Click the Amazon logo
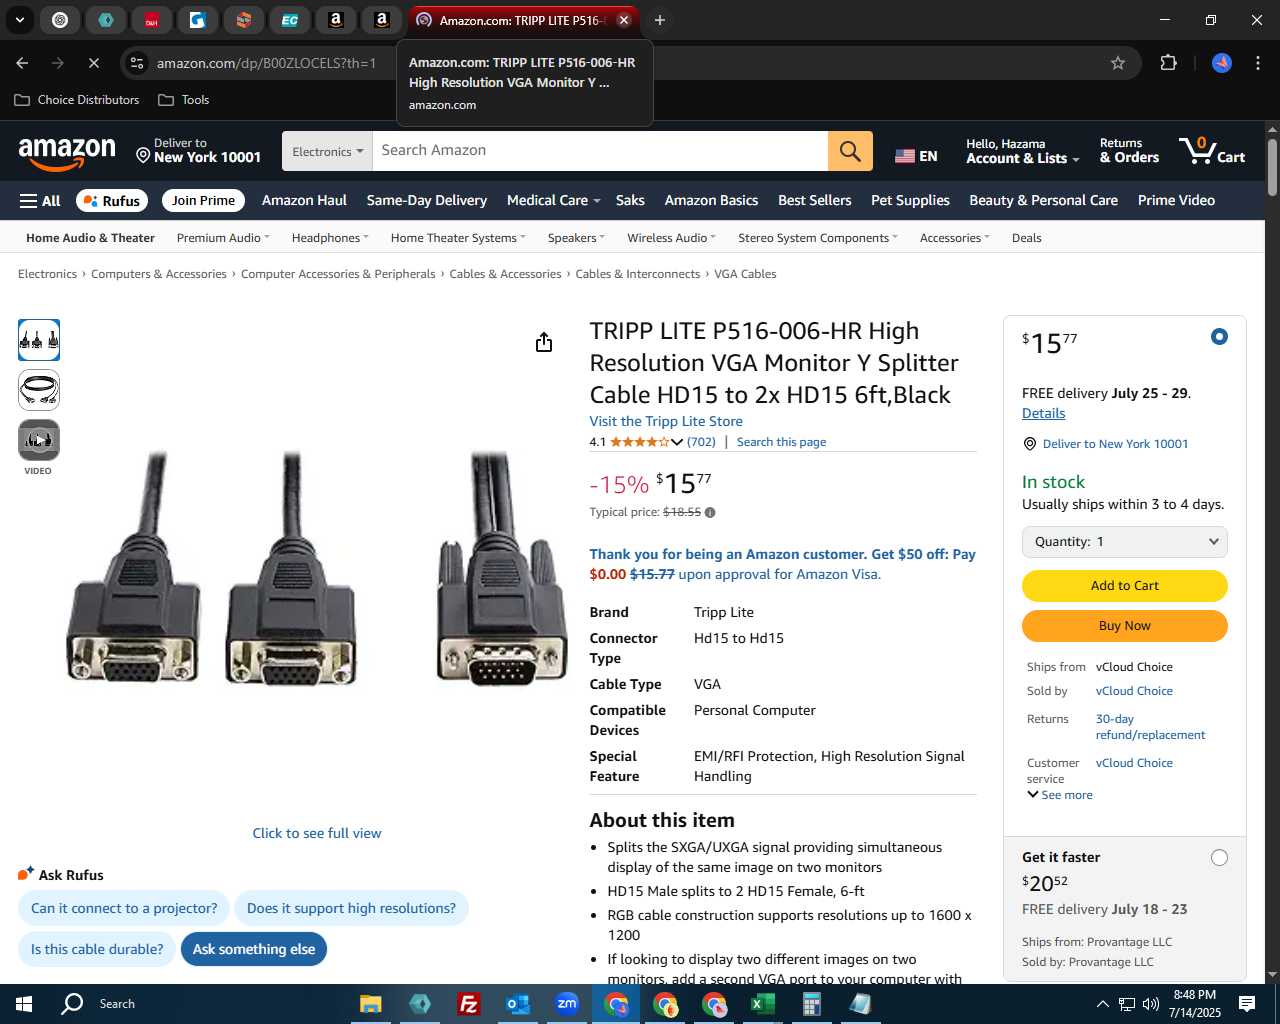The width and height of the screenshot is (1280, 1024). click(x=67, y=153)
